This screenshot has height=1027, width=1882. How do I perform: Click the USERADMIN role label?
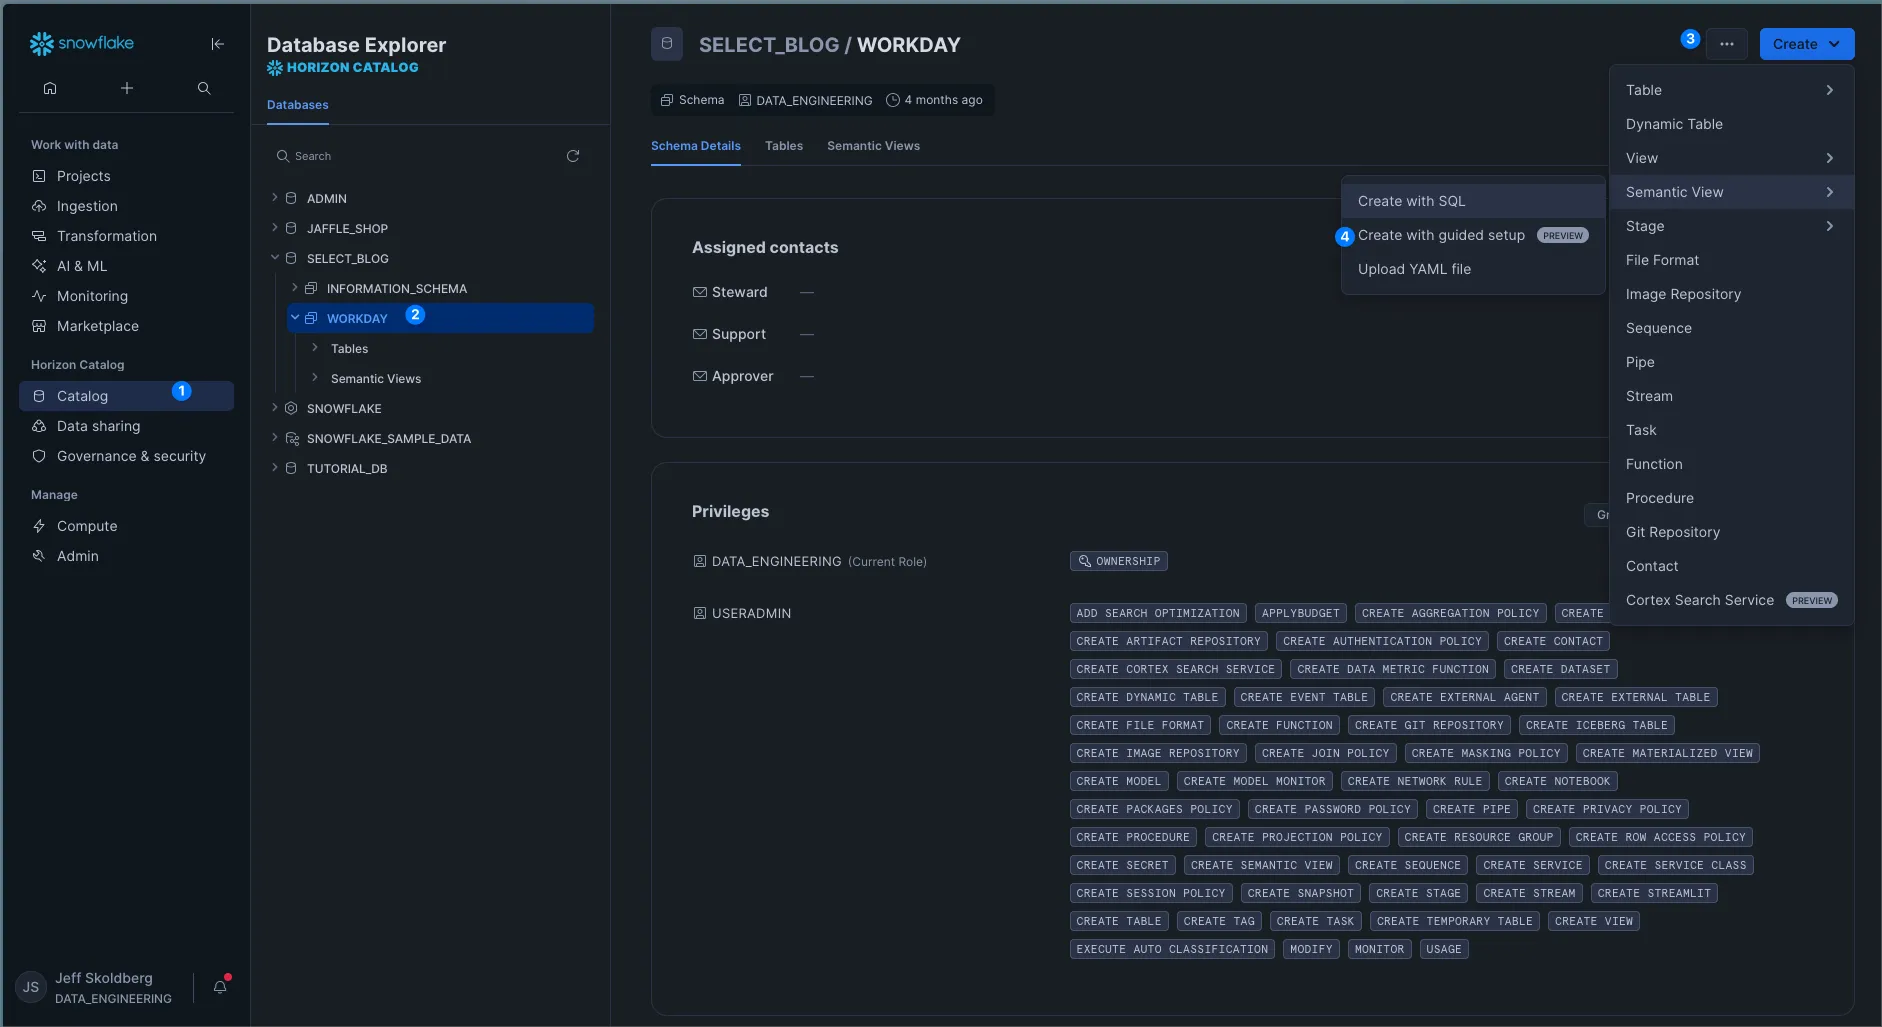tap(751, 613)
